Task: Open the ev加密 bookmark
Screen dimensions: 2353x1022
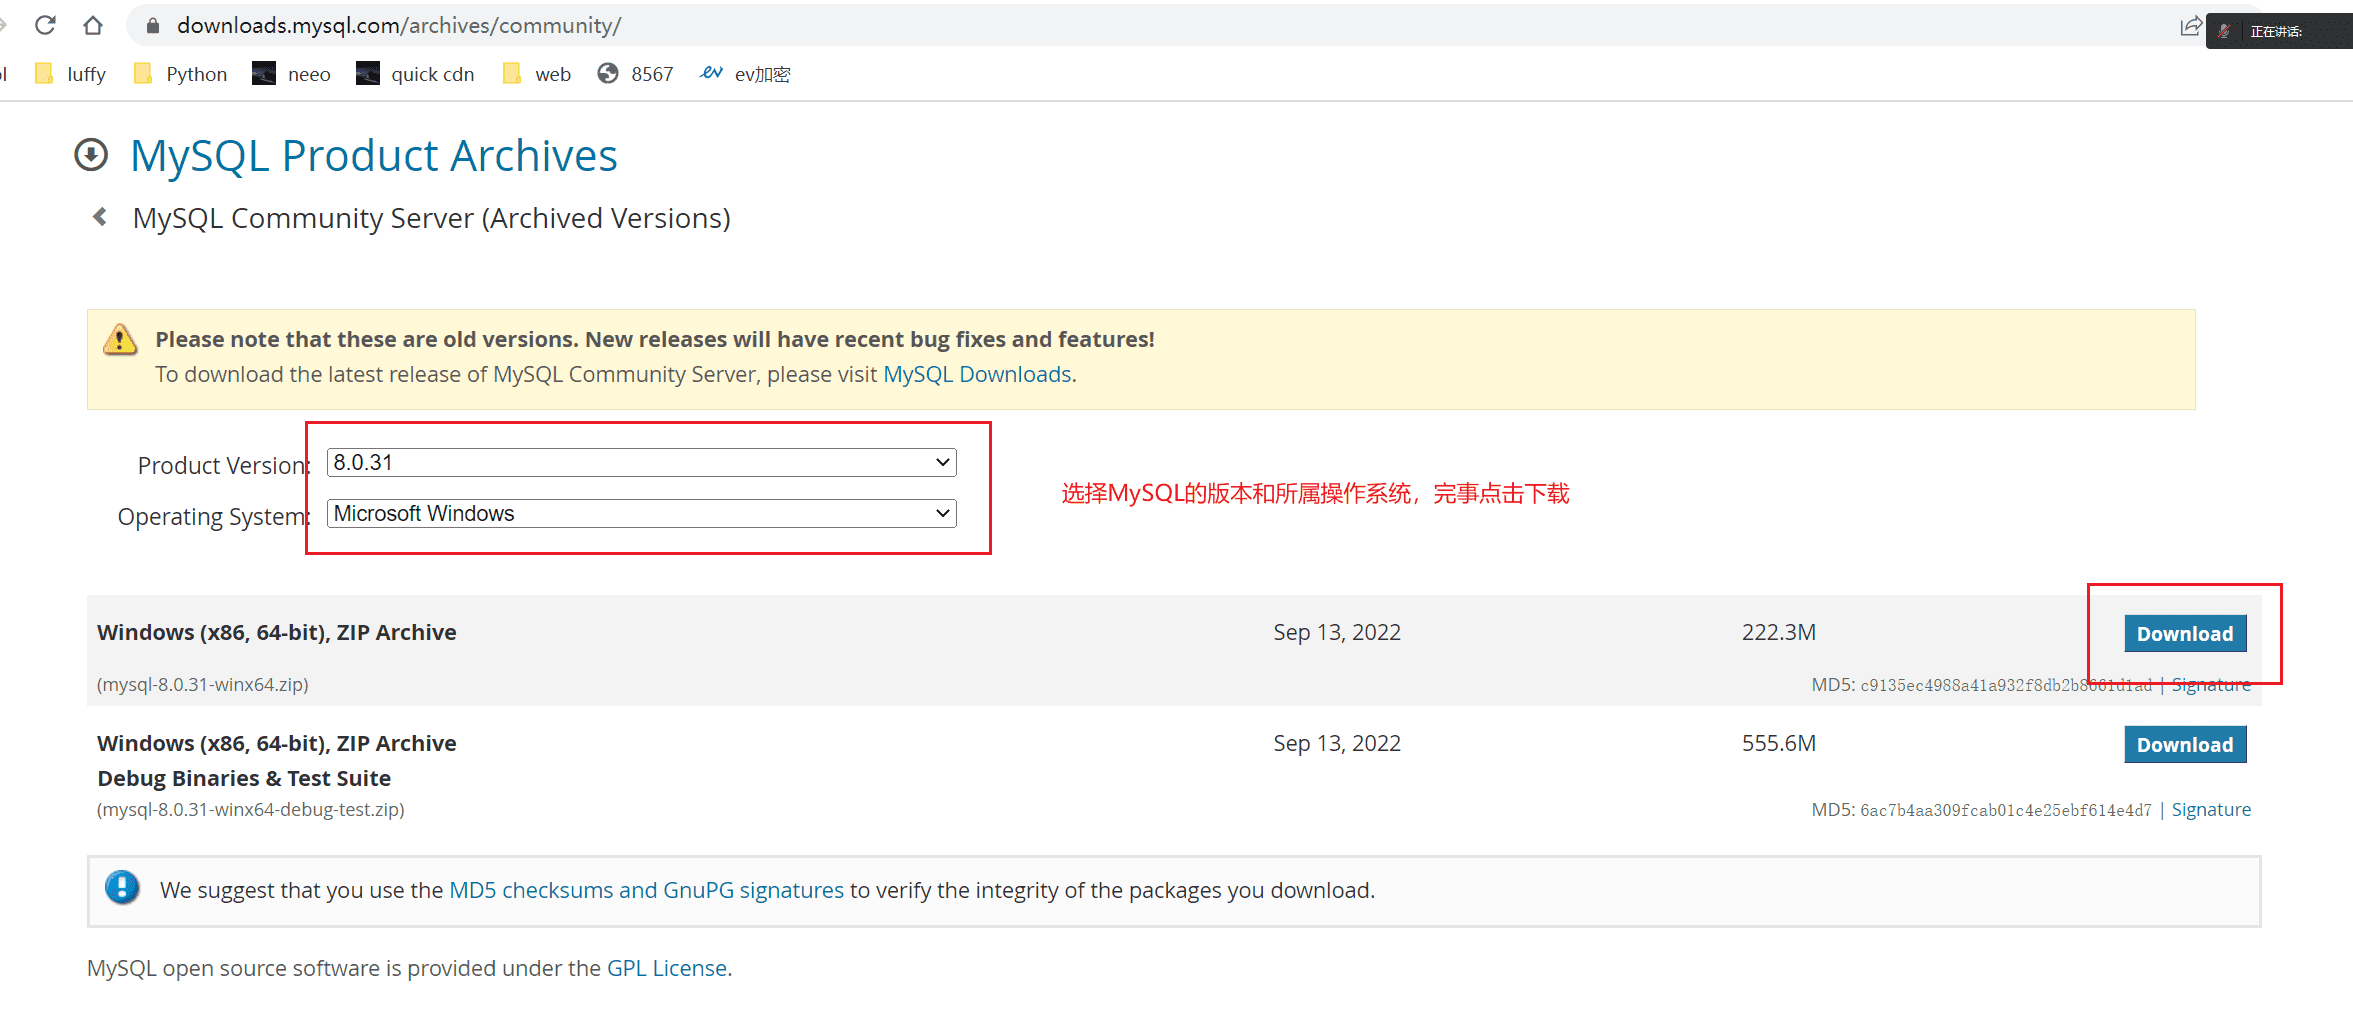Action: 745,74
